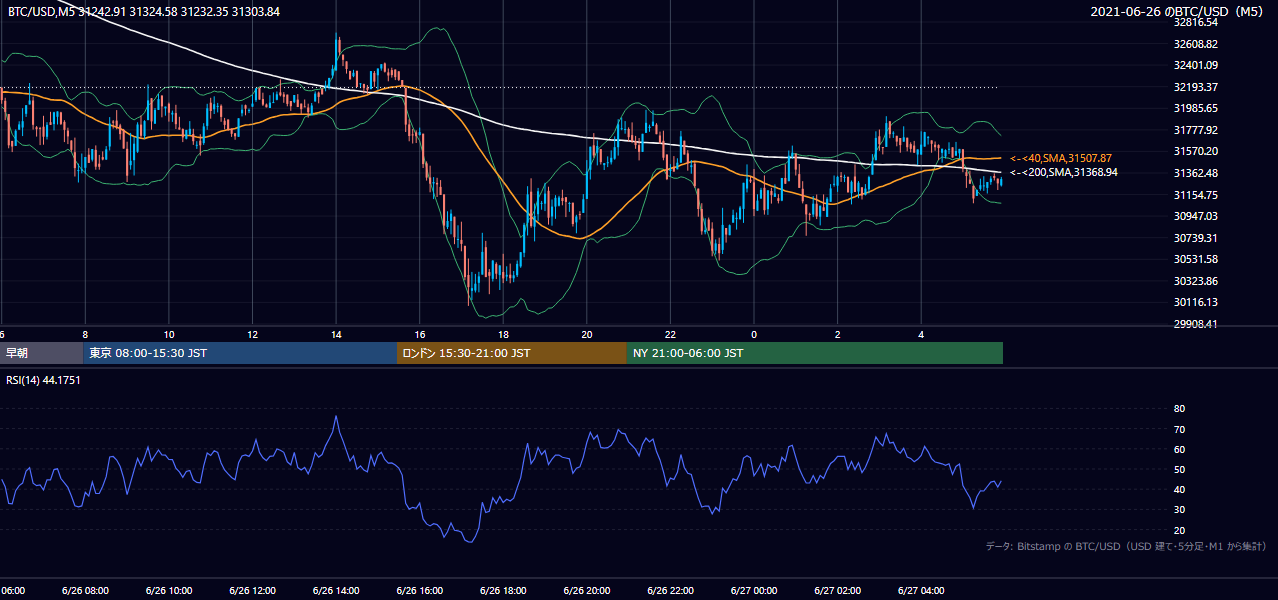The width and height of the screenshot is (1278, 600).
Task: Click RSI scale value 80
Action: (1179, 409)
